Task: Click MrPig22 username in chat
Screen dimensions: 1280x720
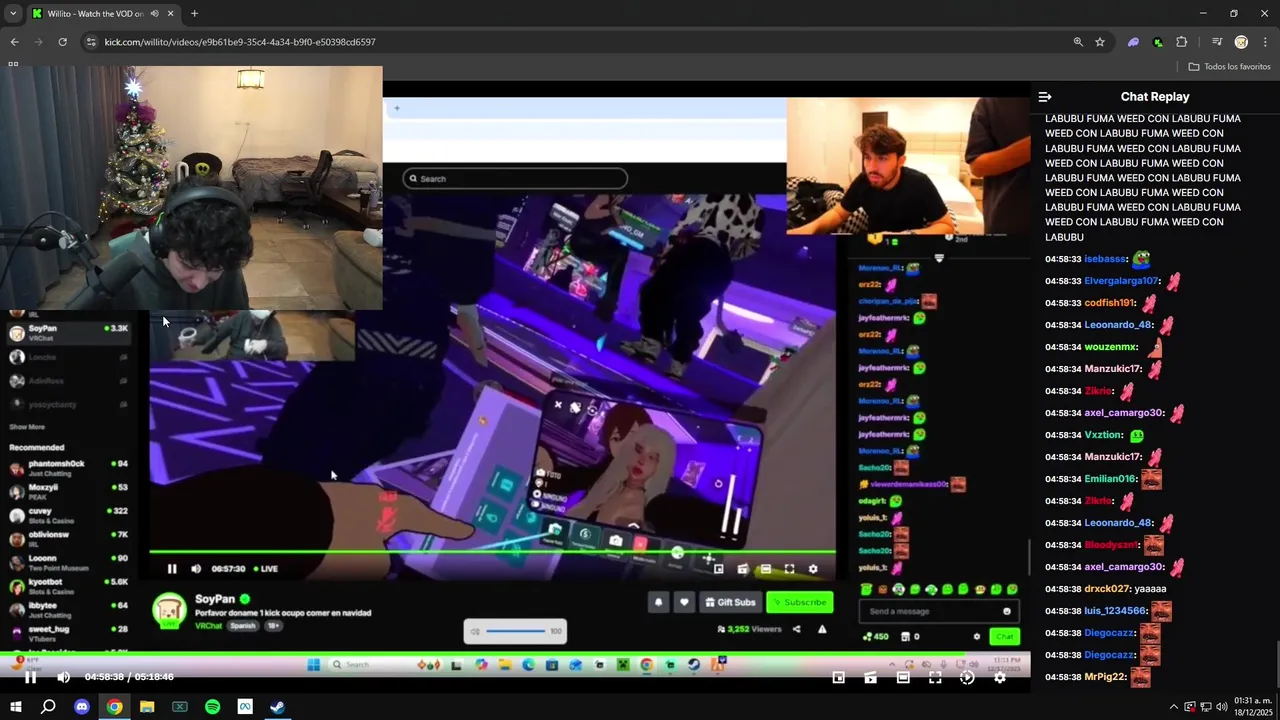Action: [1106, 677]
